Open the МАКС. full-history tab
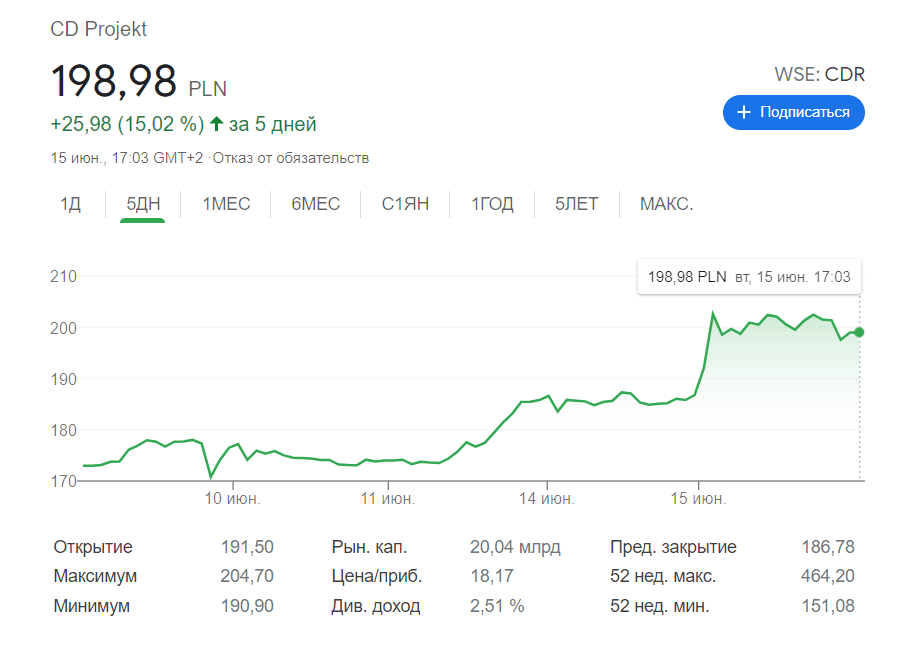923x659 pixels. pos(666,205)
